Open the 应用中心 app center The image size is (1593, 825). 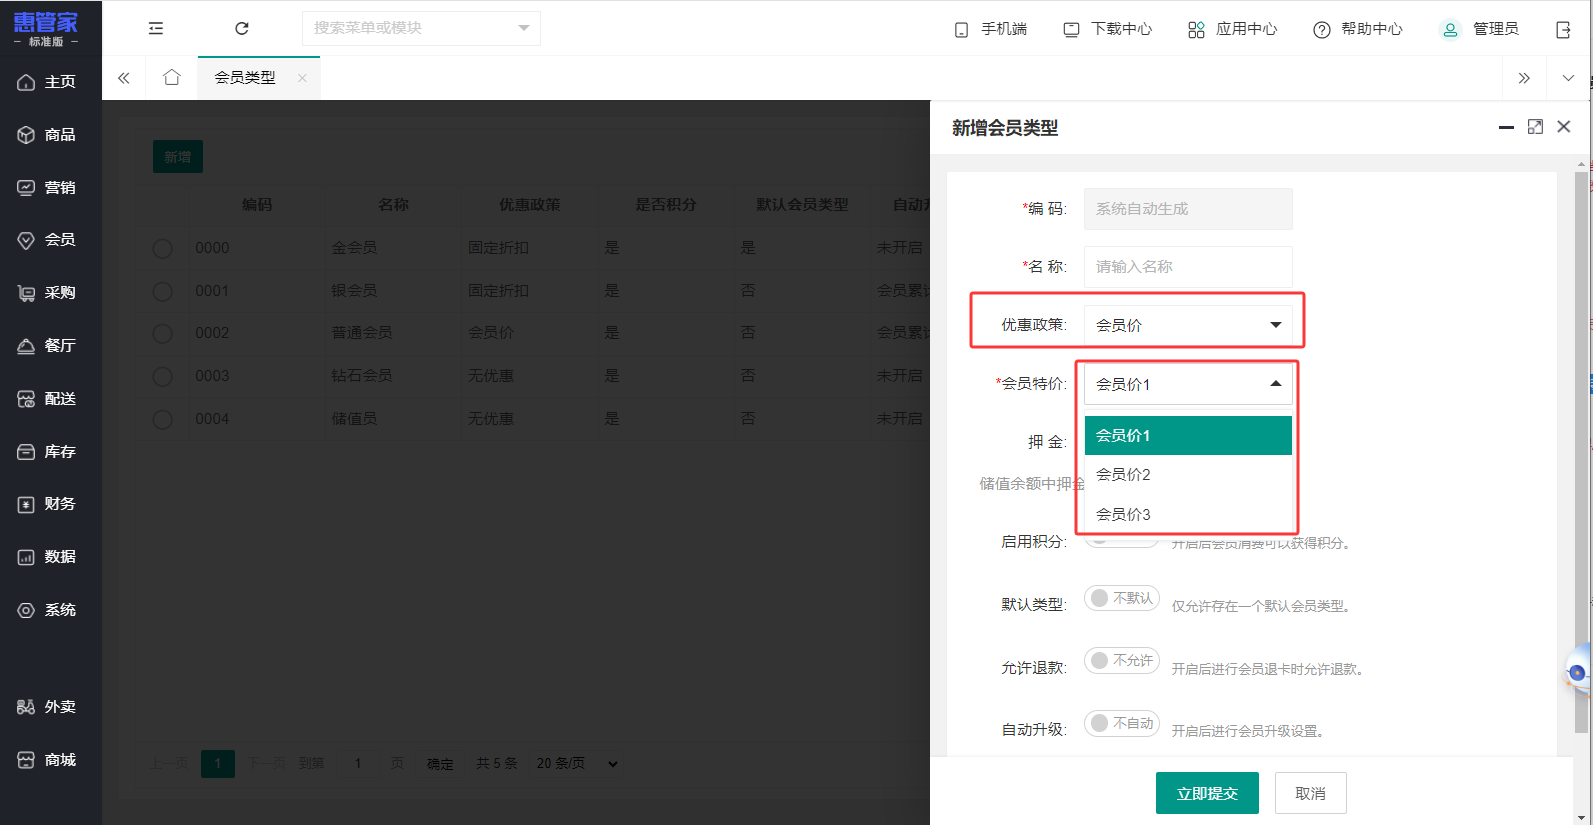pyautogui.click(x=1232, y=29)
